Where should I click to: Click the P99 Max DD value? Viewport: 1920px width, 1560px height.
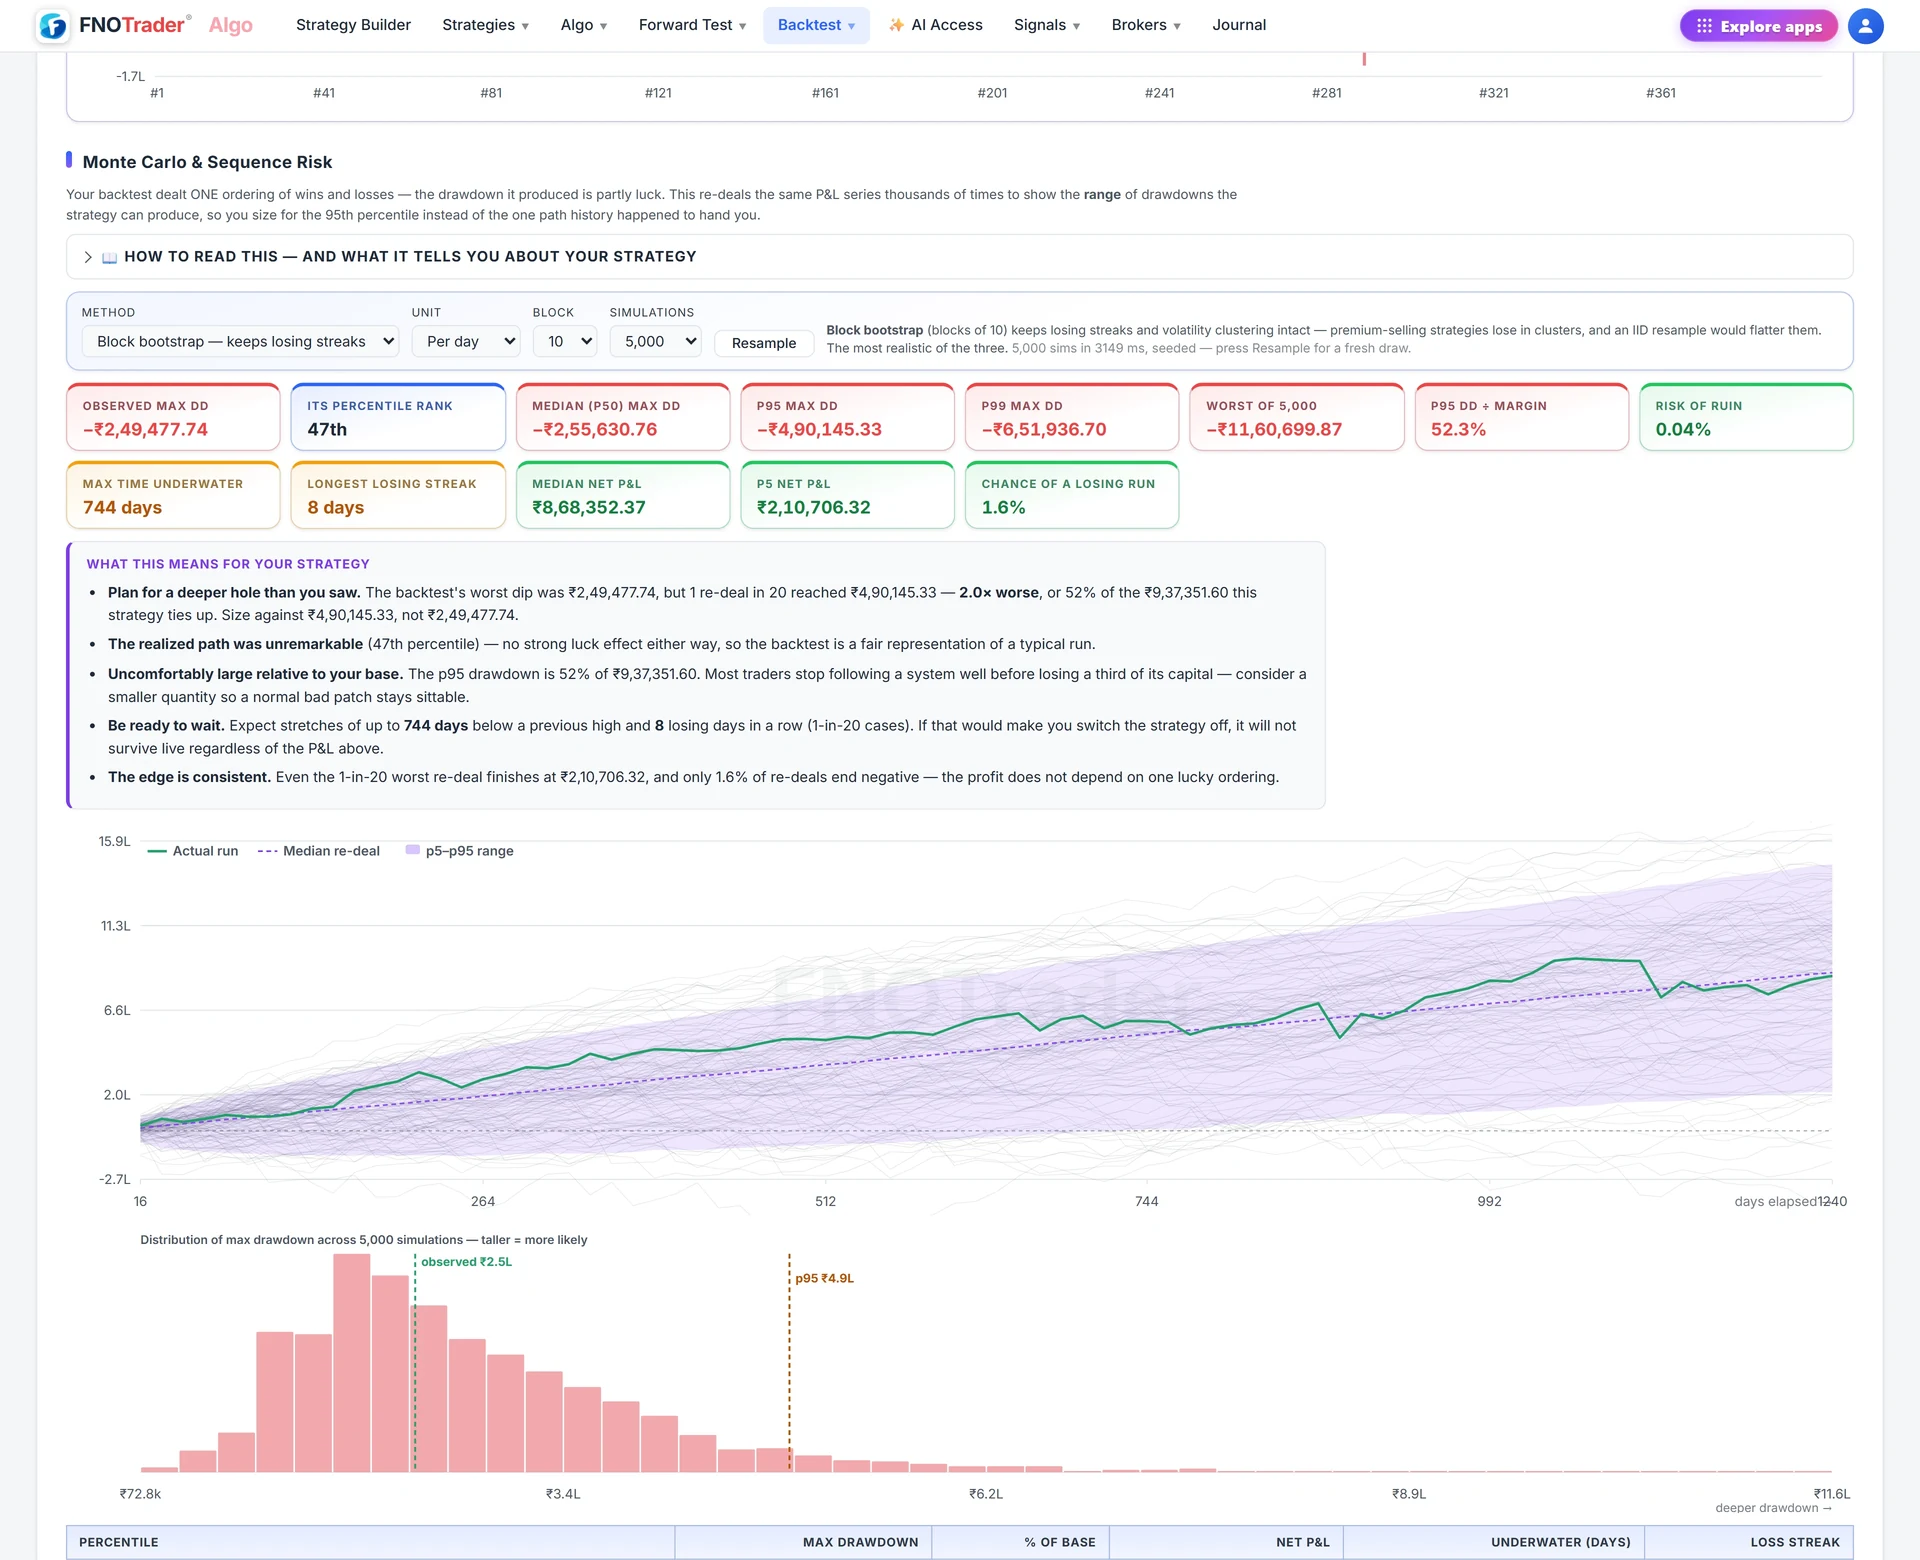click(x=1044, y=429)
